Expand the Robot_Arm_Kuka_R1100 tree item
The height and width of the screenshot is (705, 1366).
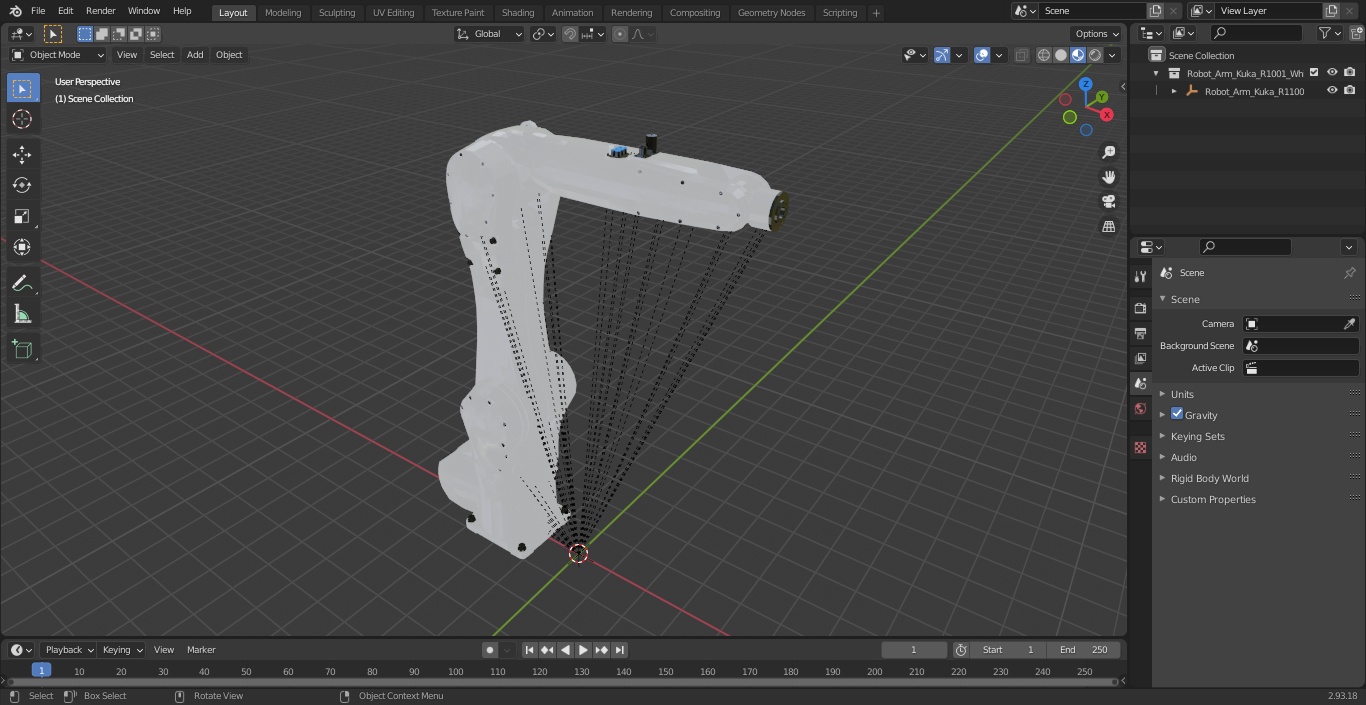click(x=1174, y=91)
